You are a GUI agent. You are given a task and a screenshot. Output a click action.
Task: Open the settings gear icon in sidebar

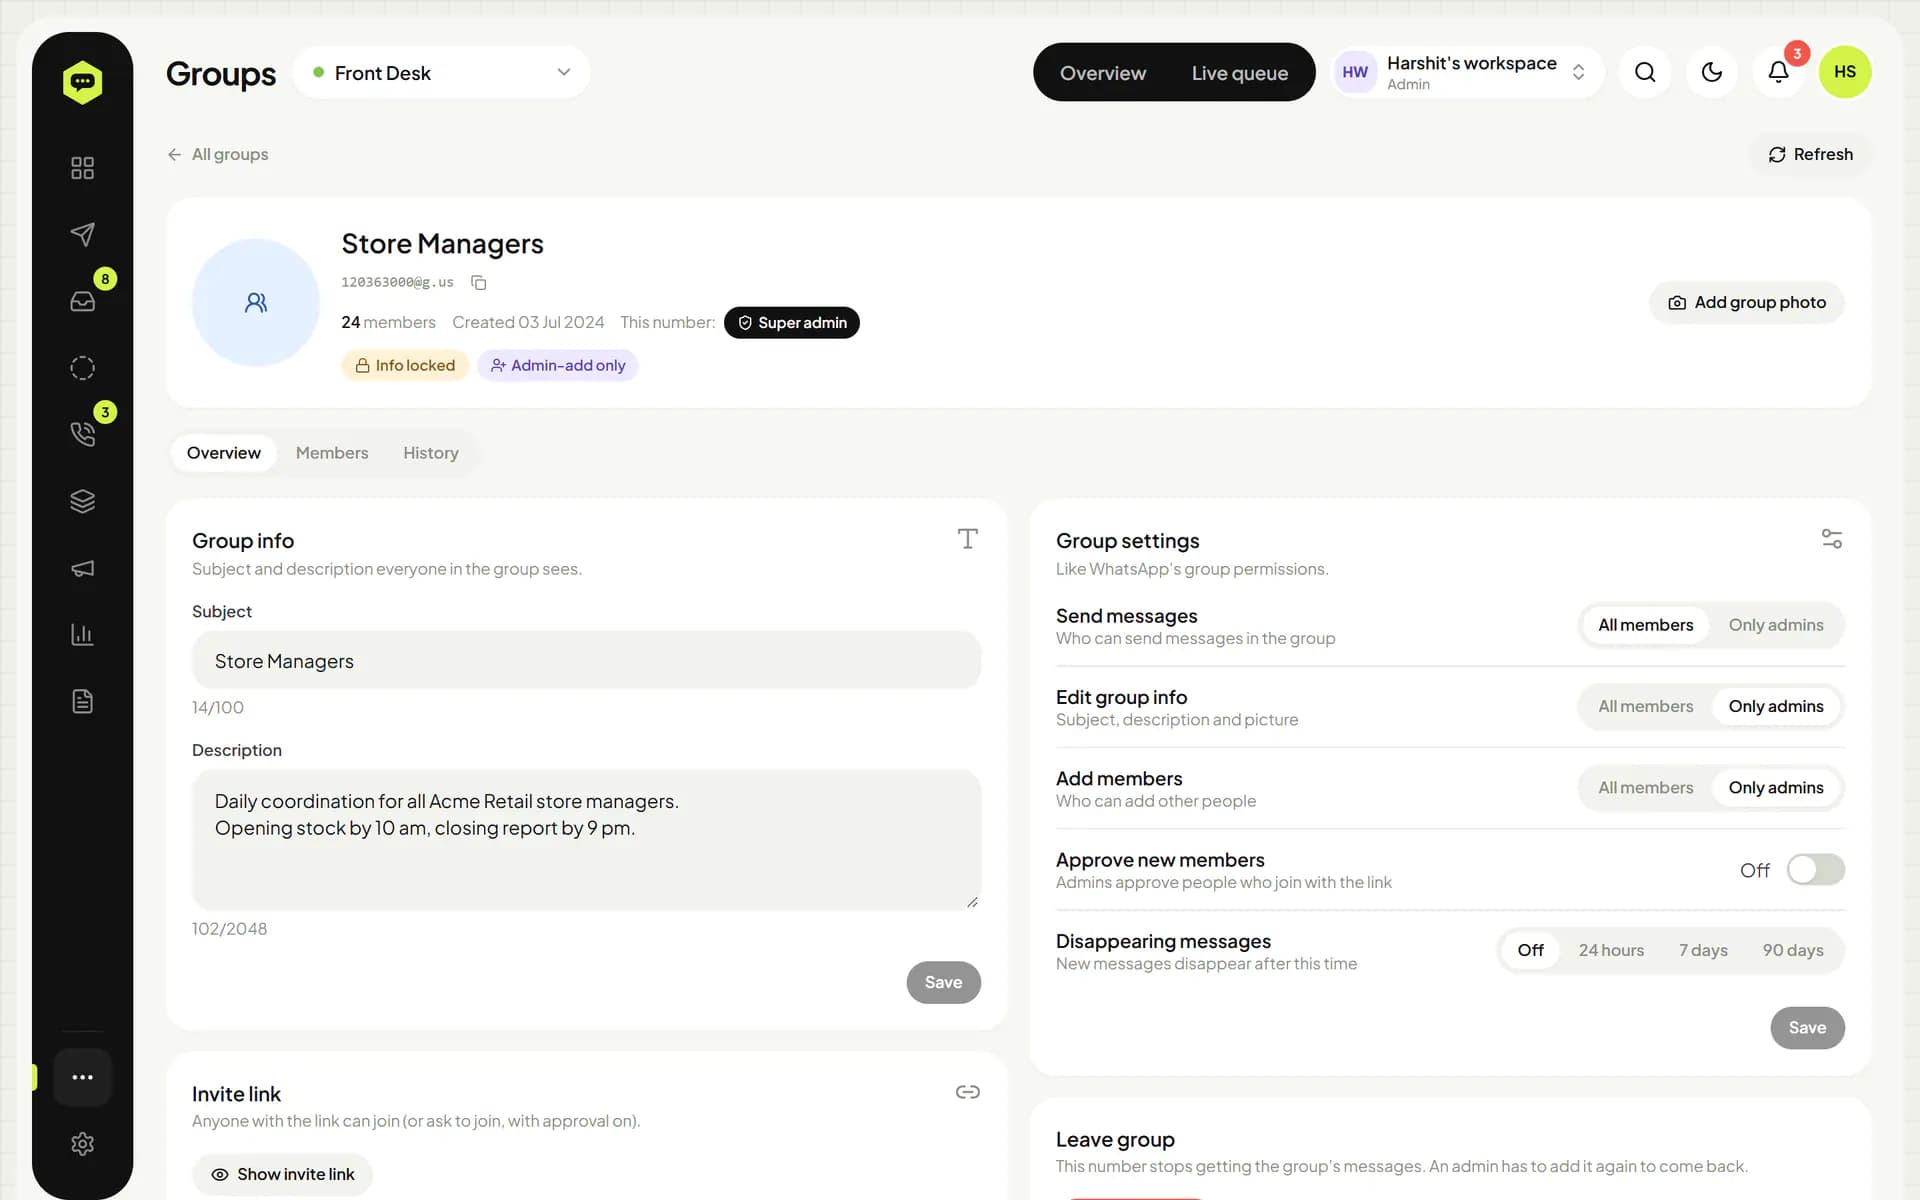[82, 1144]
